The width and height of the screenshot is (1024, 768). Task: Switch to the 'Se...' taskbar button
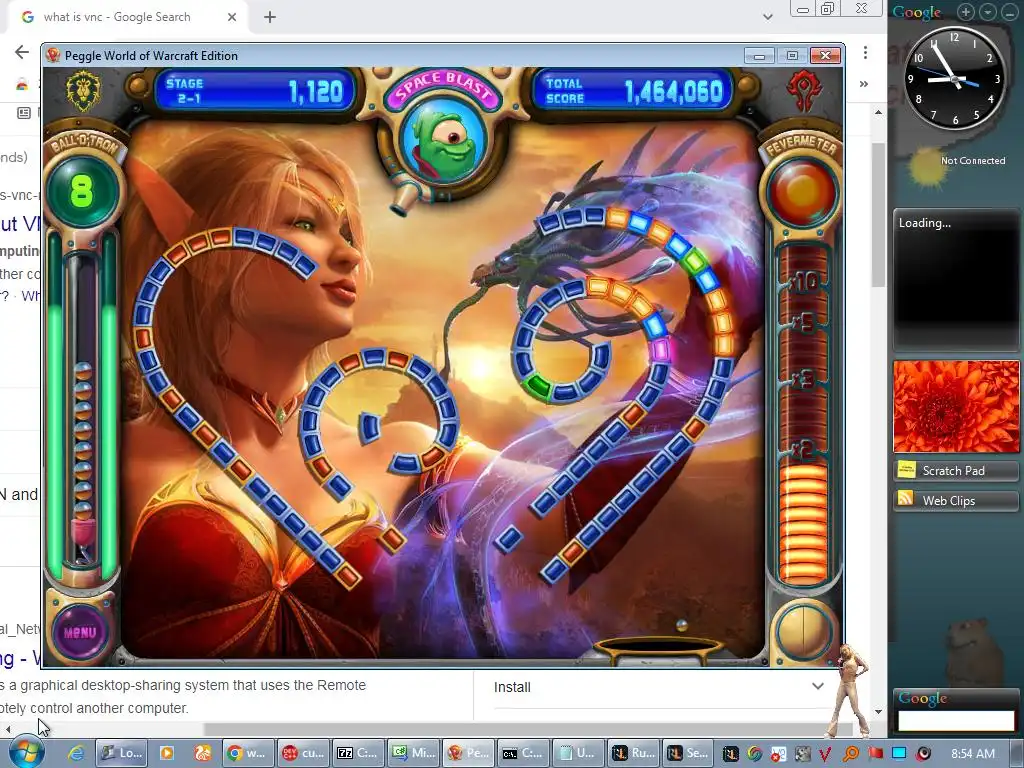(x=688, y=753)
